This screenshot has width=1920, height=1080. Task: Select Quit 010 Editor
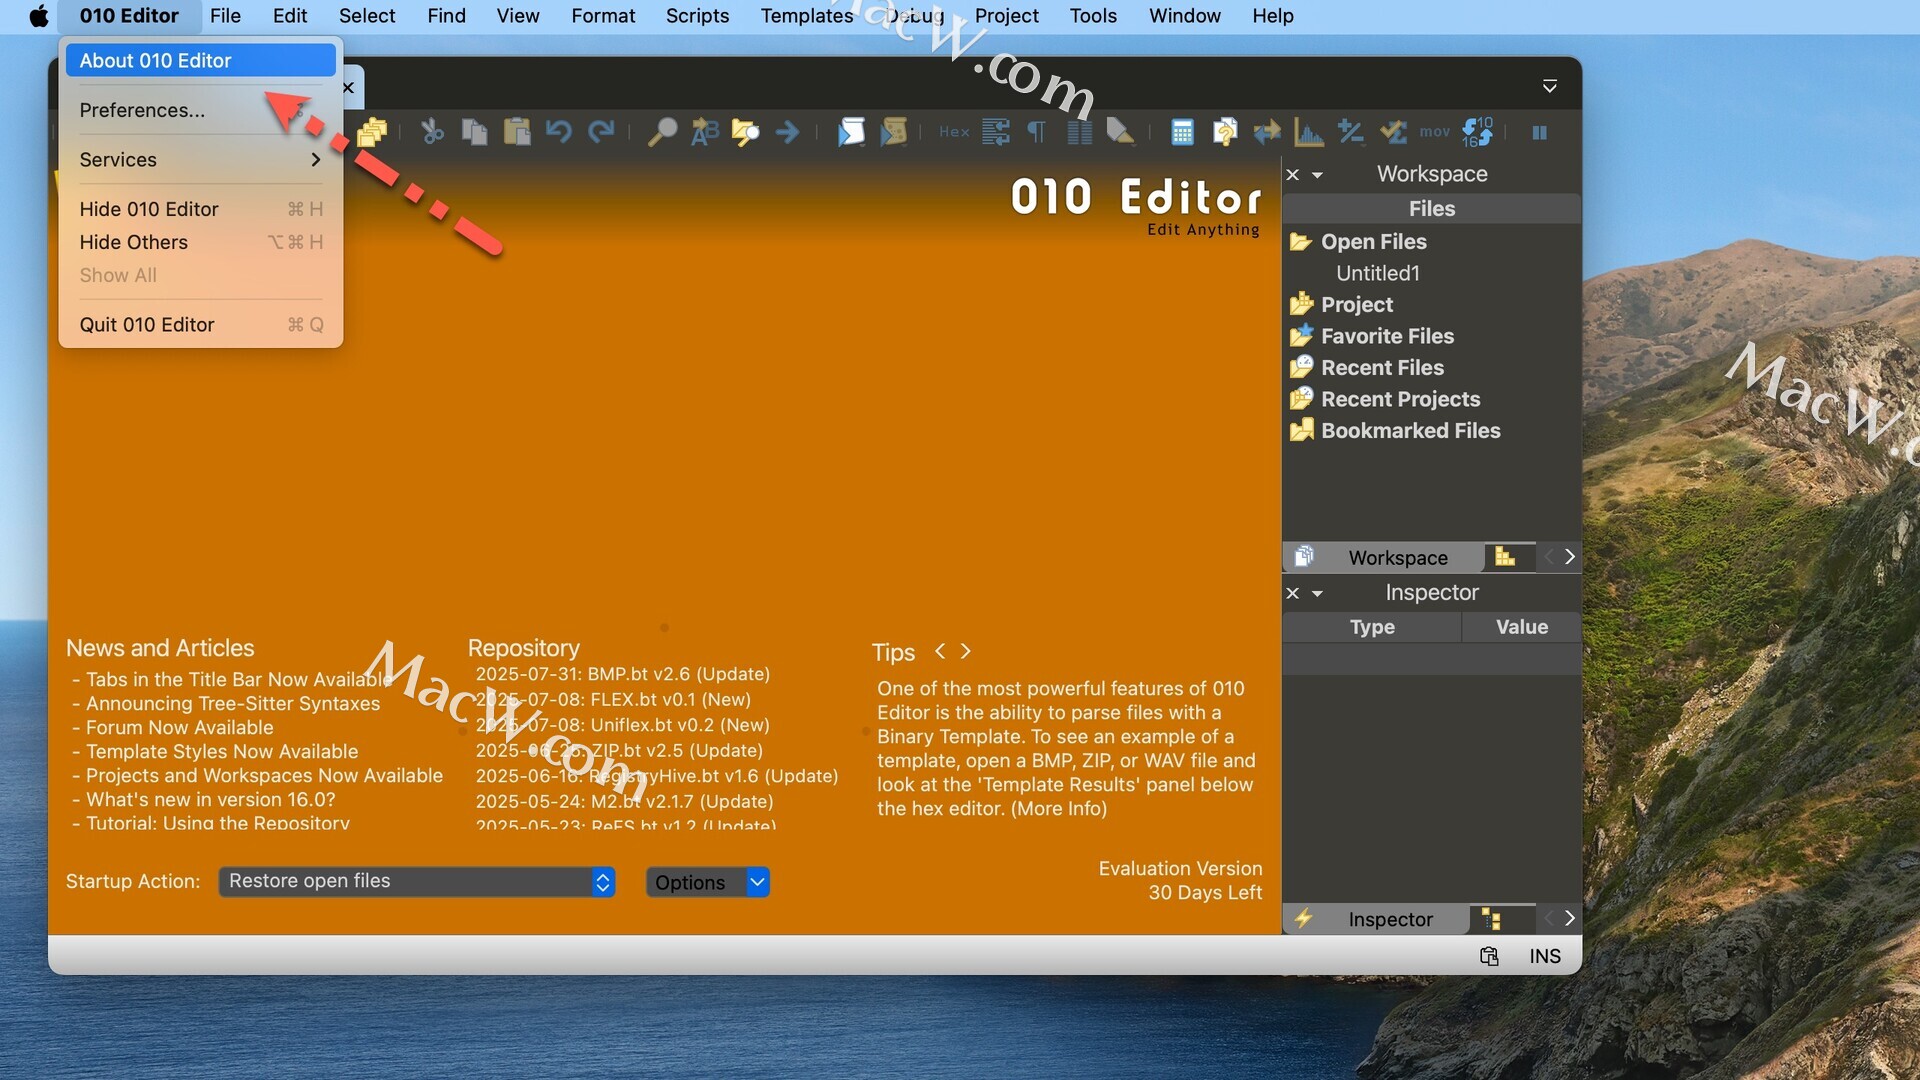pos(201,325)
